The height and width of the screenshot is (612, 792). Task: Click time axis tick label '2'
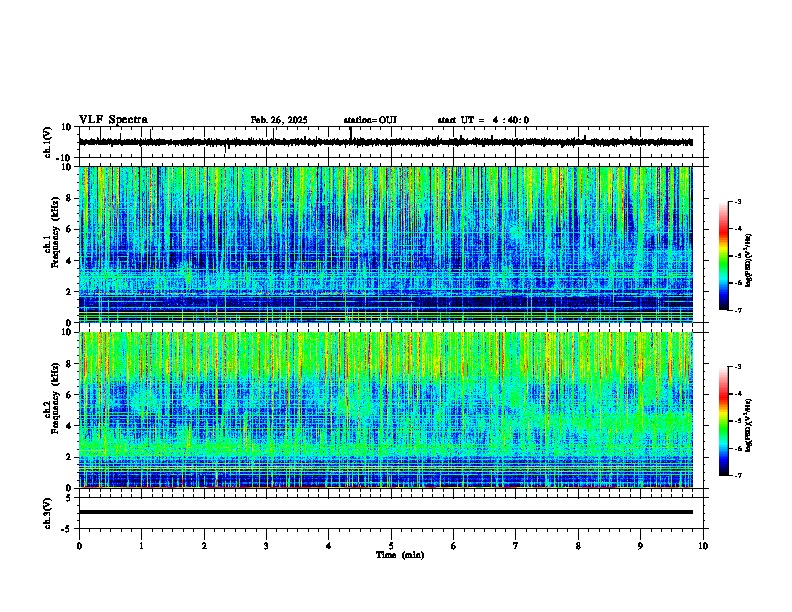(204, 546)
